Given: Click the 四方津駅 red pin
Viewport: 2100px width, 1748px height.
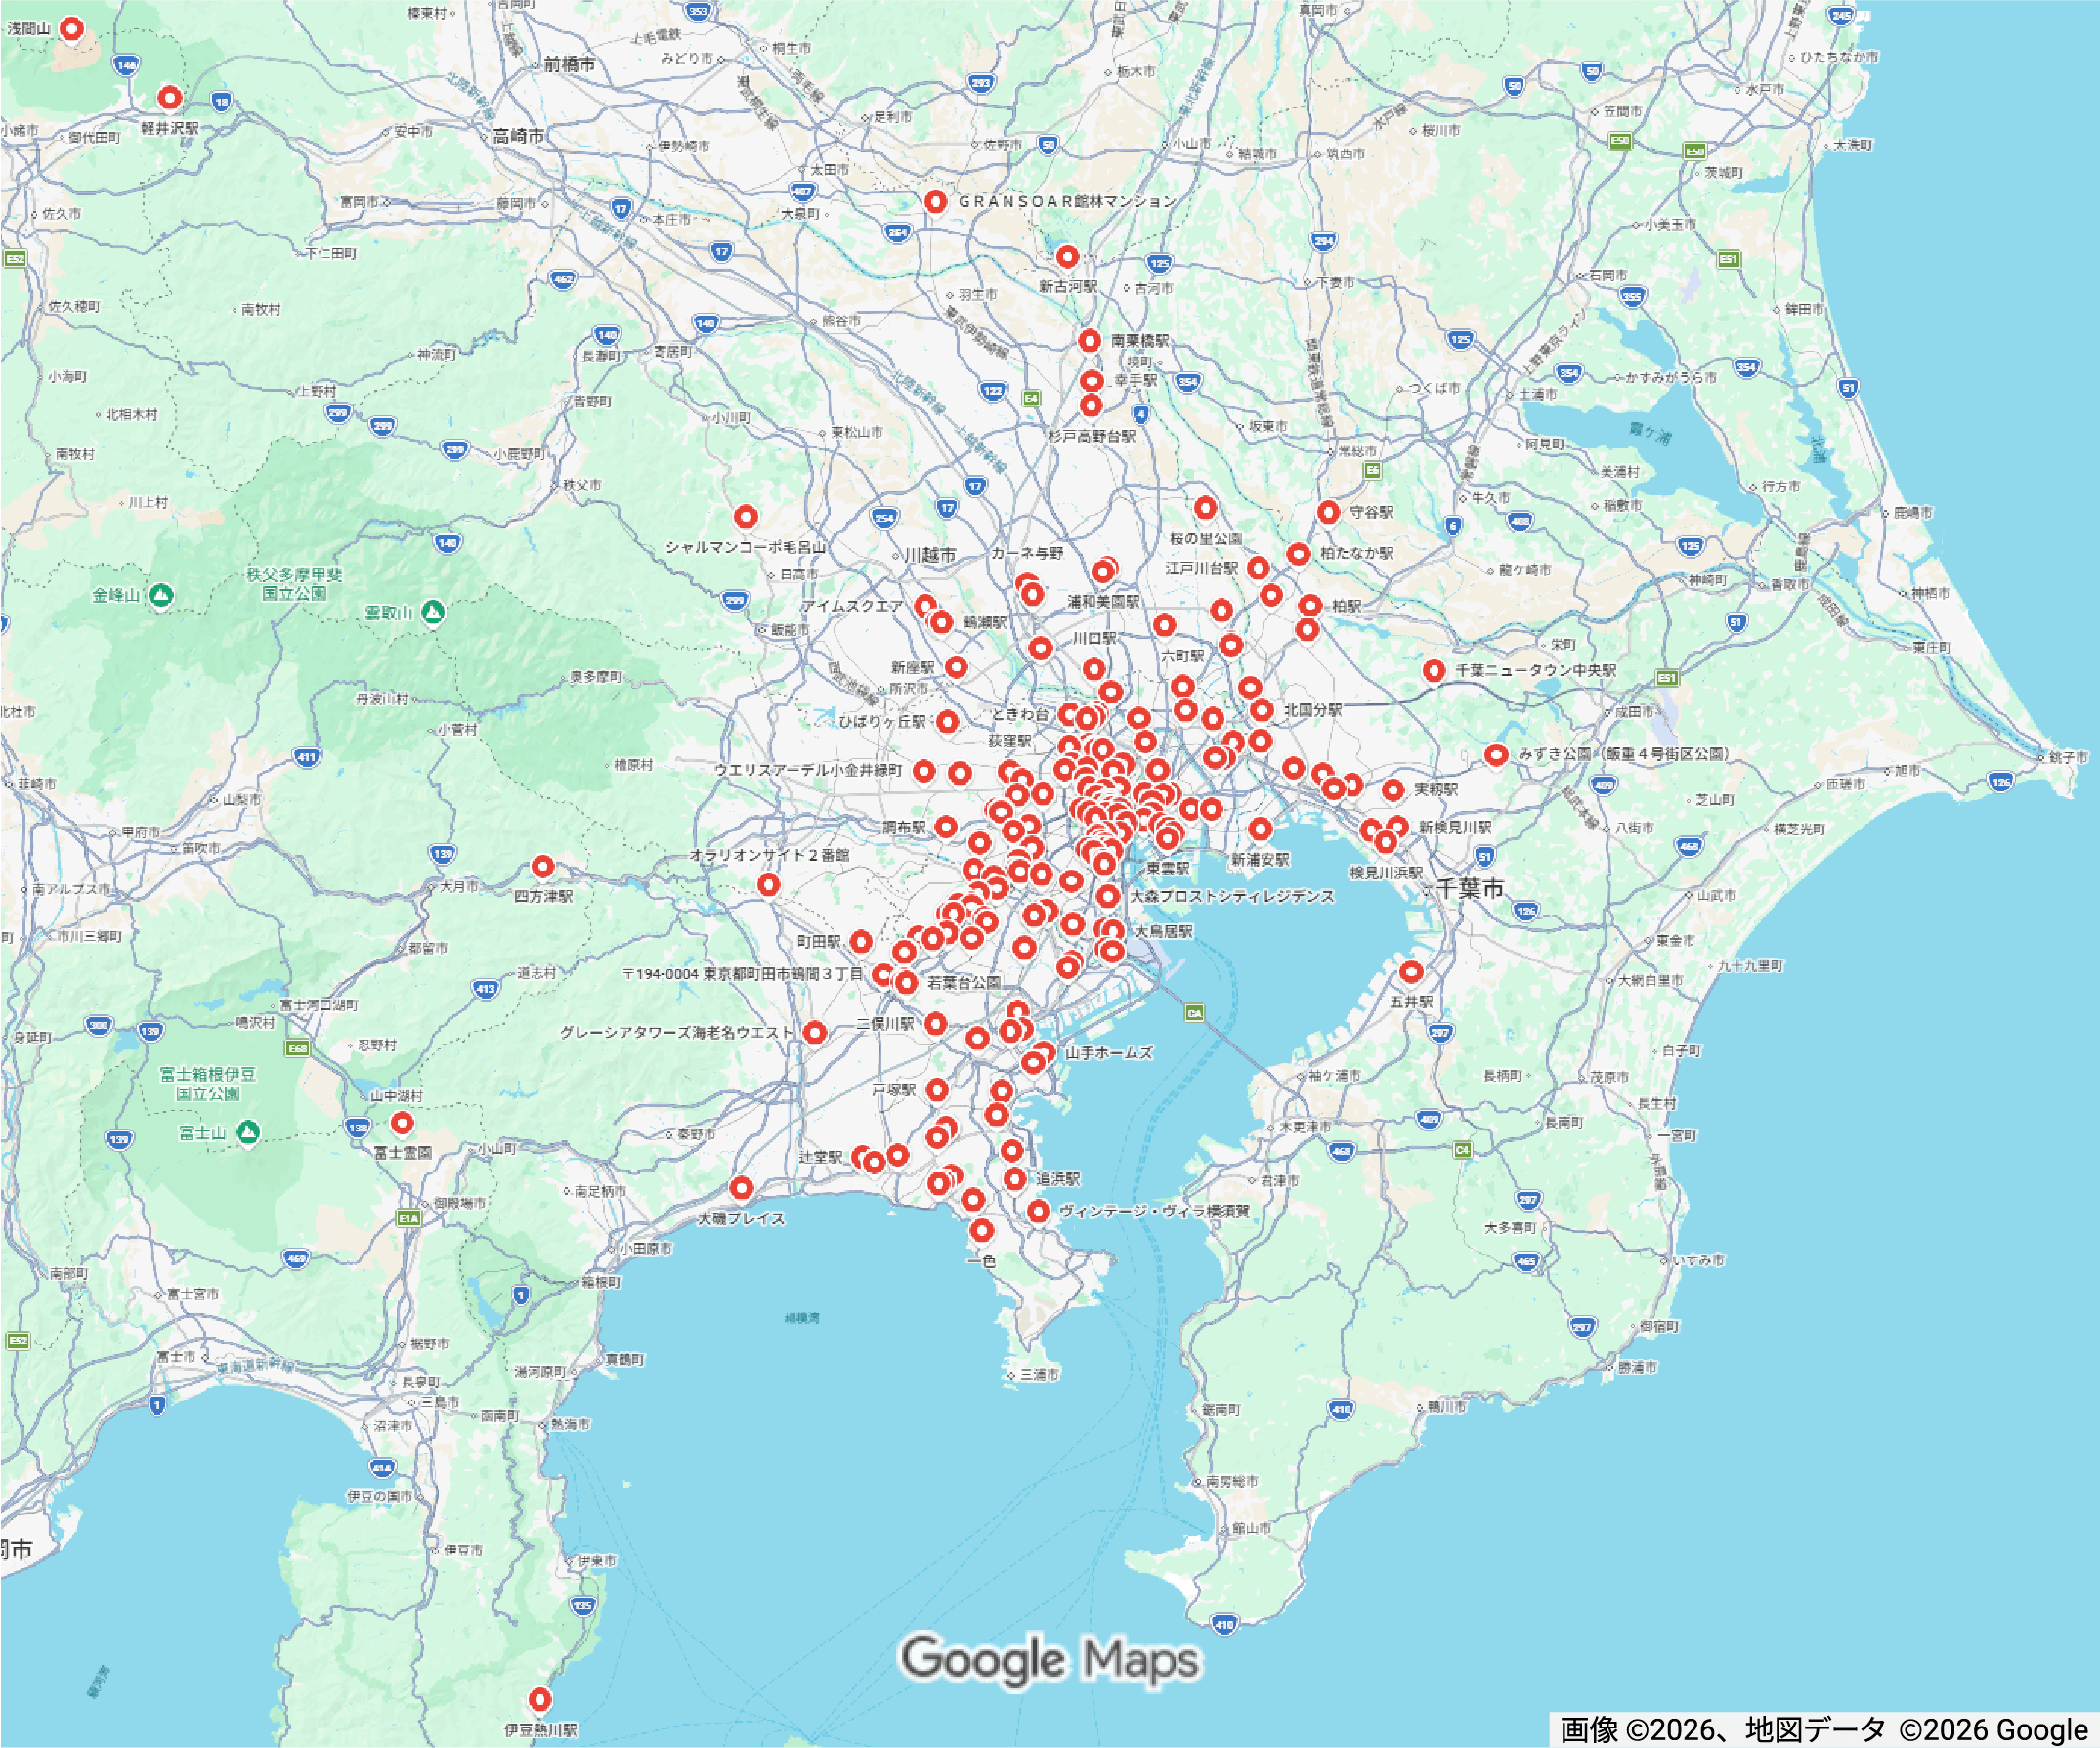Looking at the screenshot, I should point(543,866).
